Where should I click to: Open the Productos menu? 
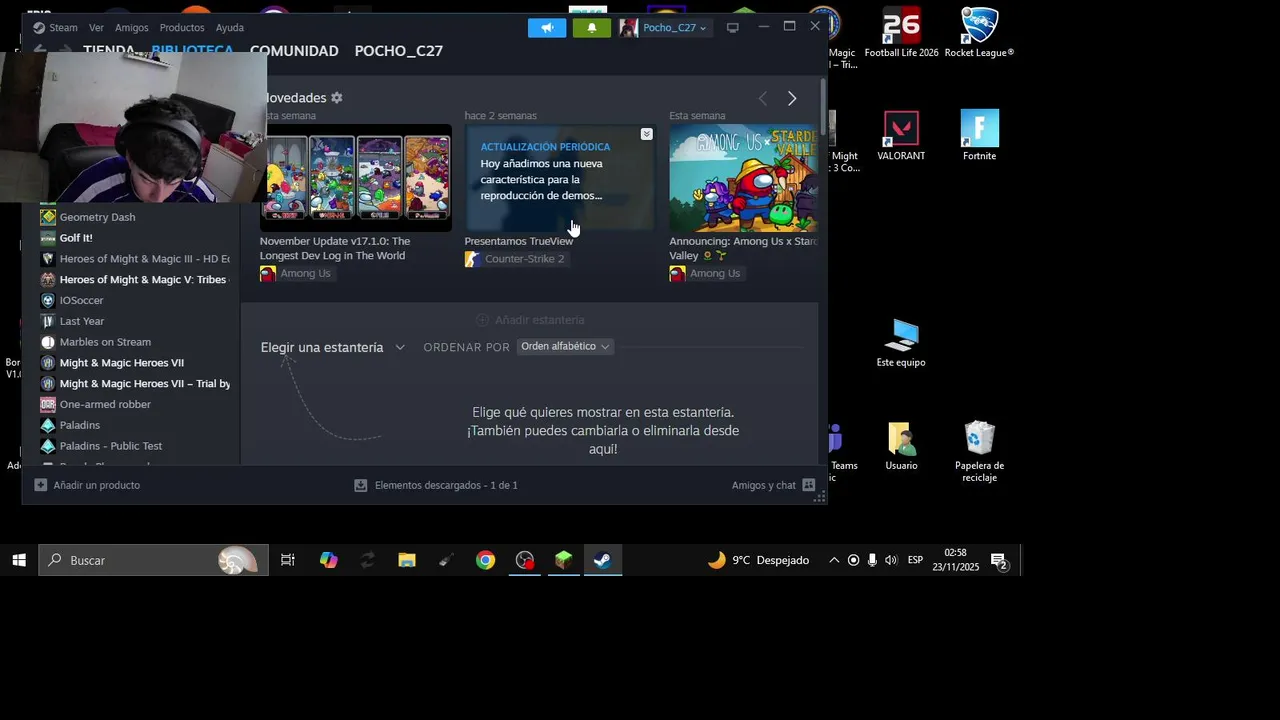(182, 28)
